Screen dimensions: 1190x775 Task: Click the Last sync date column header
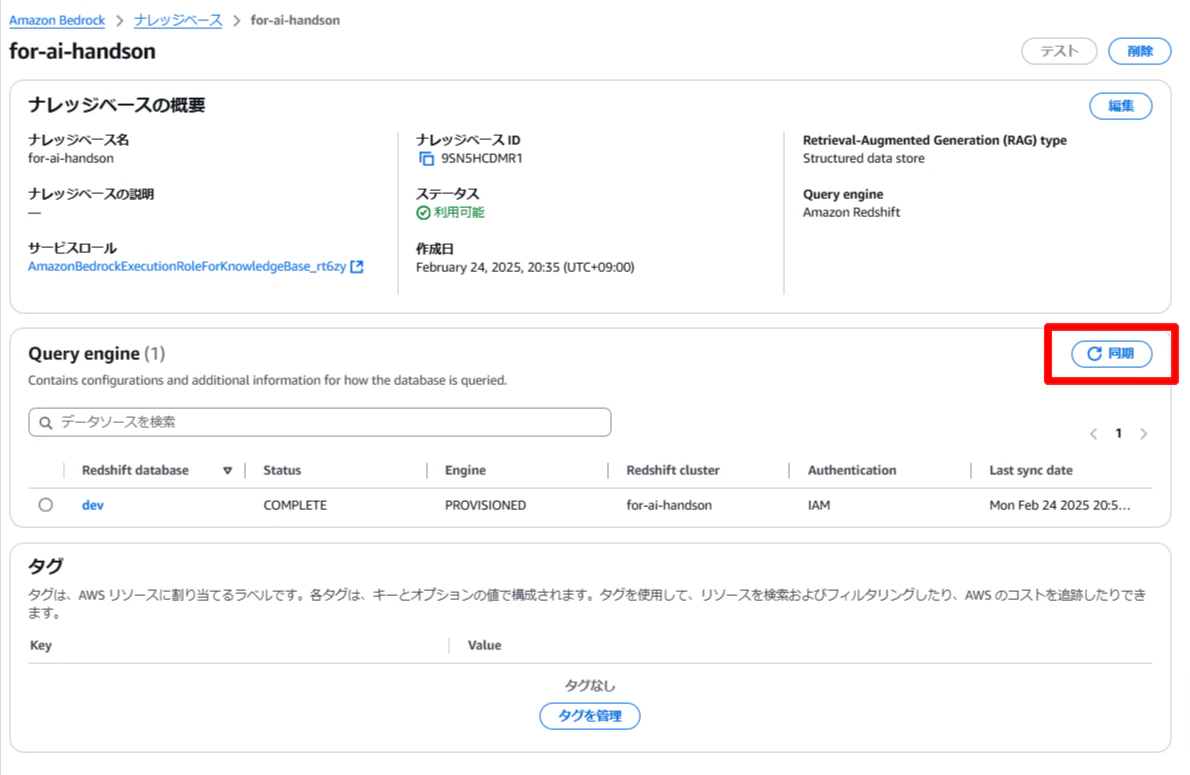1031,470
